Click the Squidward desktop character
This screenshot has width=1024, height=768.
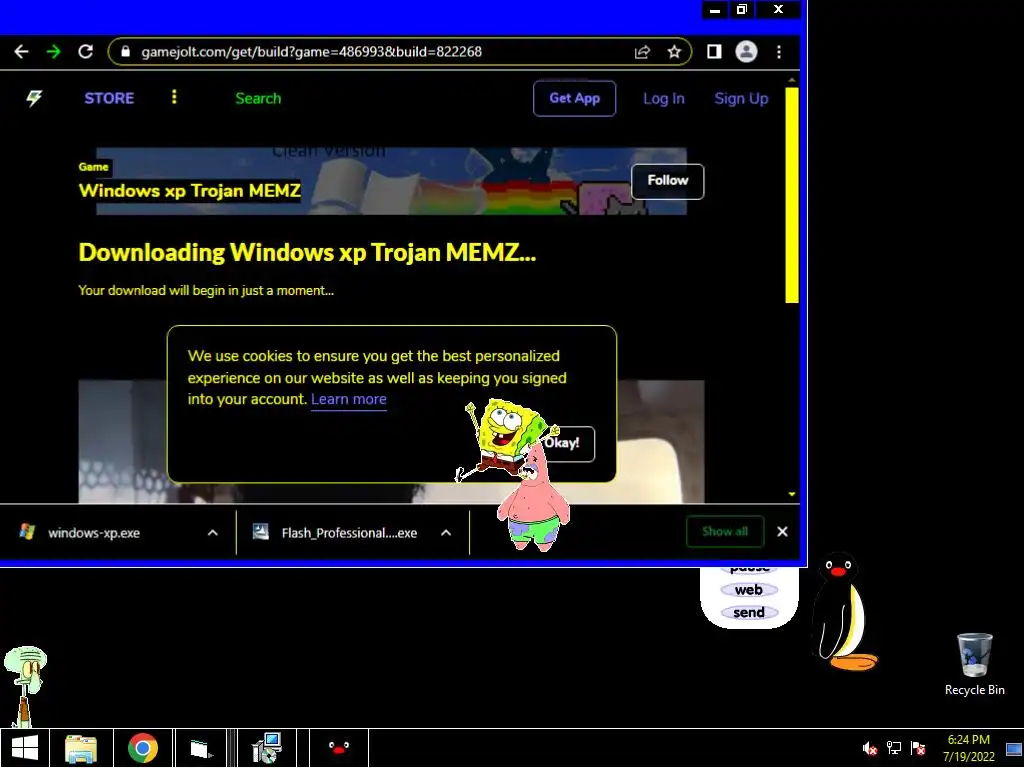point(26,686)
